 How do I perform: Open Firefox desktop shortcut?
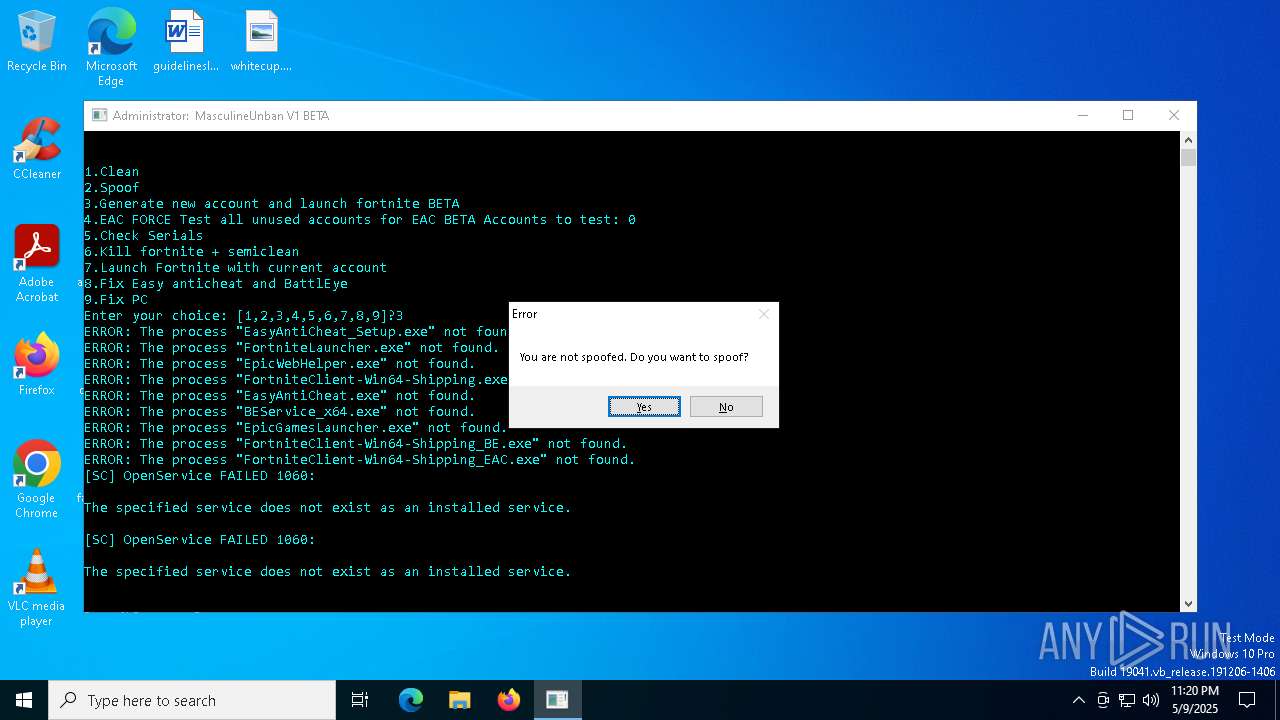tap(37, 364)
